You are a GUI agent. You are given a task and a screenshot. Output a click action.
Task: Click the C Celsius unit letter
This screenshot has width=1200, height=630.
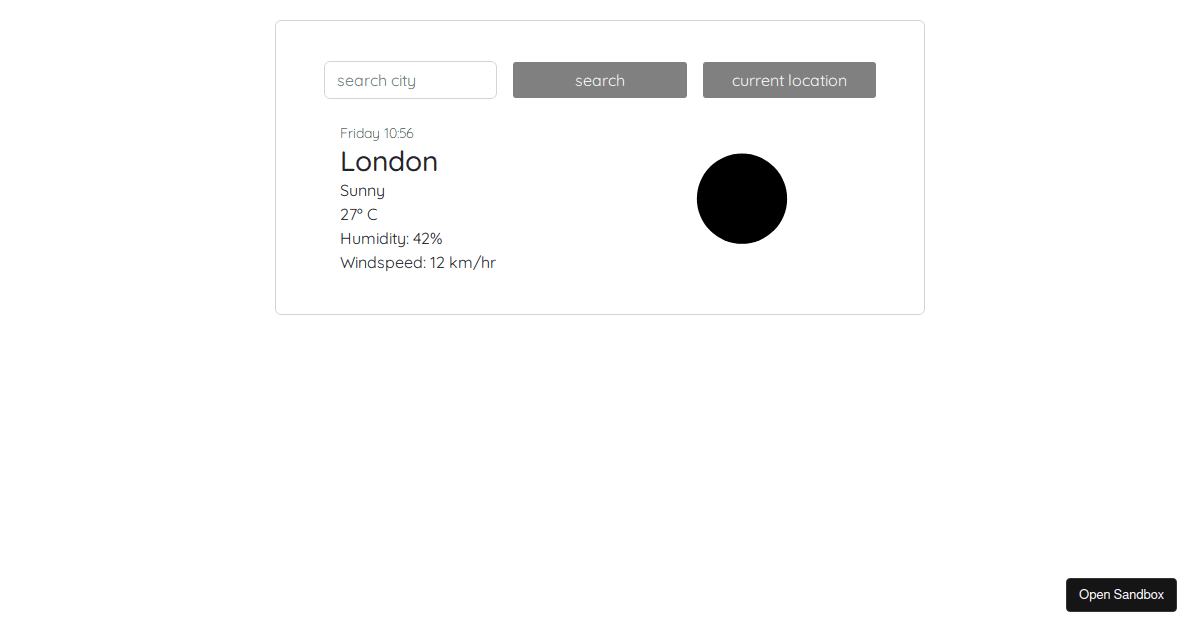tap(372, 215)
